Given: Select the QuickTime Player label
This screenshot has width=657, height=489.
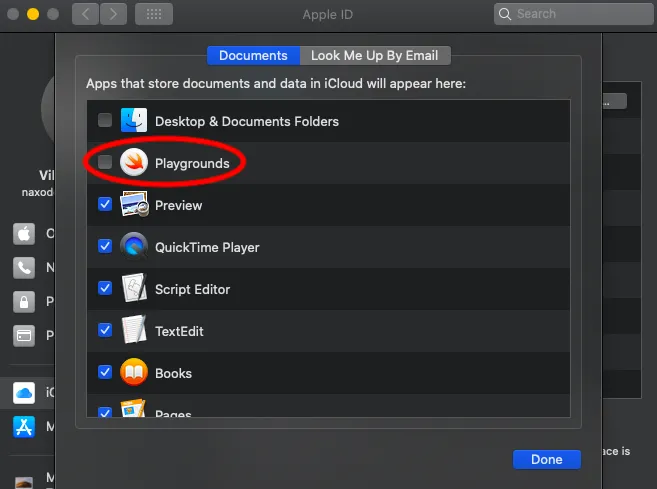Looking at the screenshot, I should click(x=207, y=247).
